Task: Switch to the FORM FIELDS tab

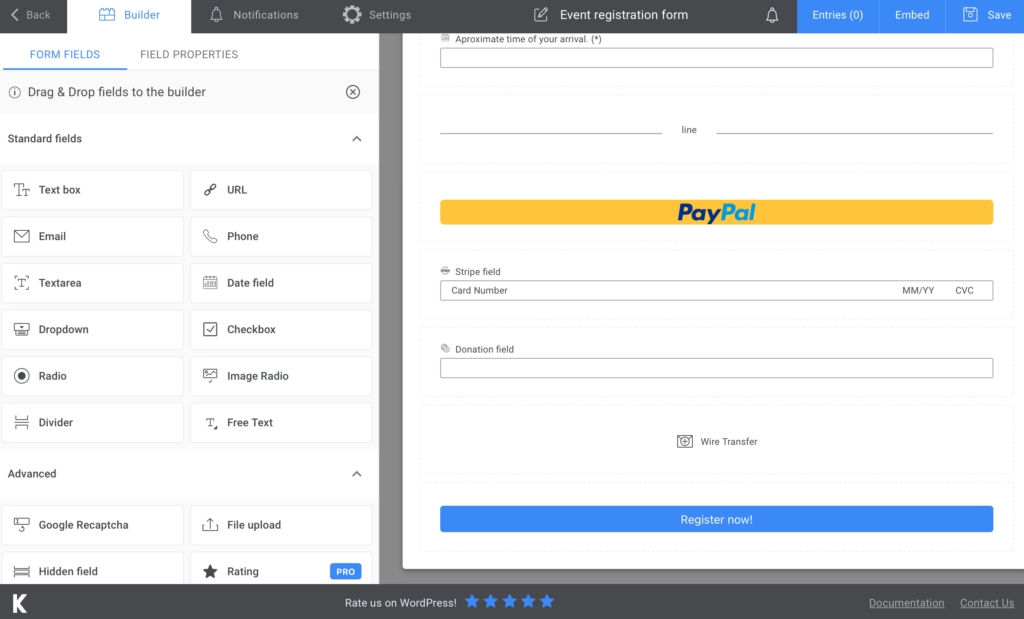Action: pos(65,54)
